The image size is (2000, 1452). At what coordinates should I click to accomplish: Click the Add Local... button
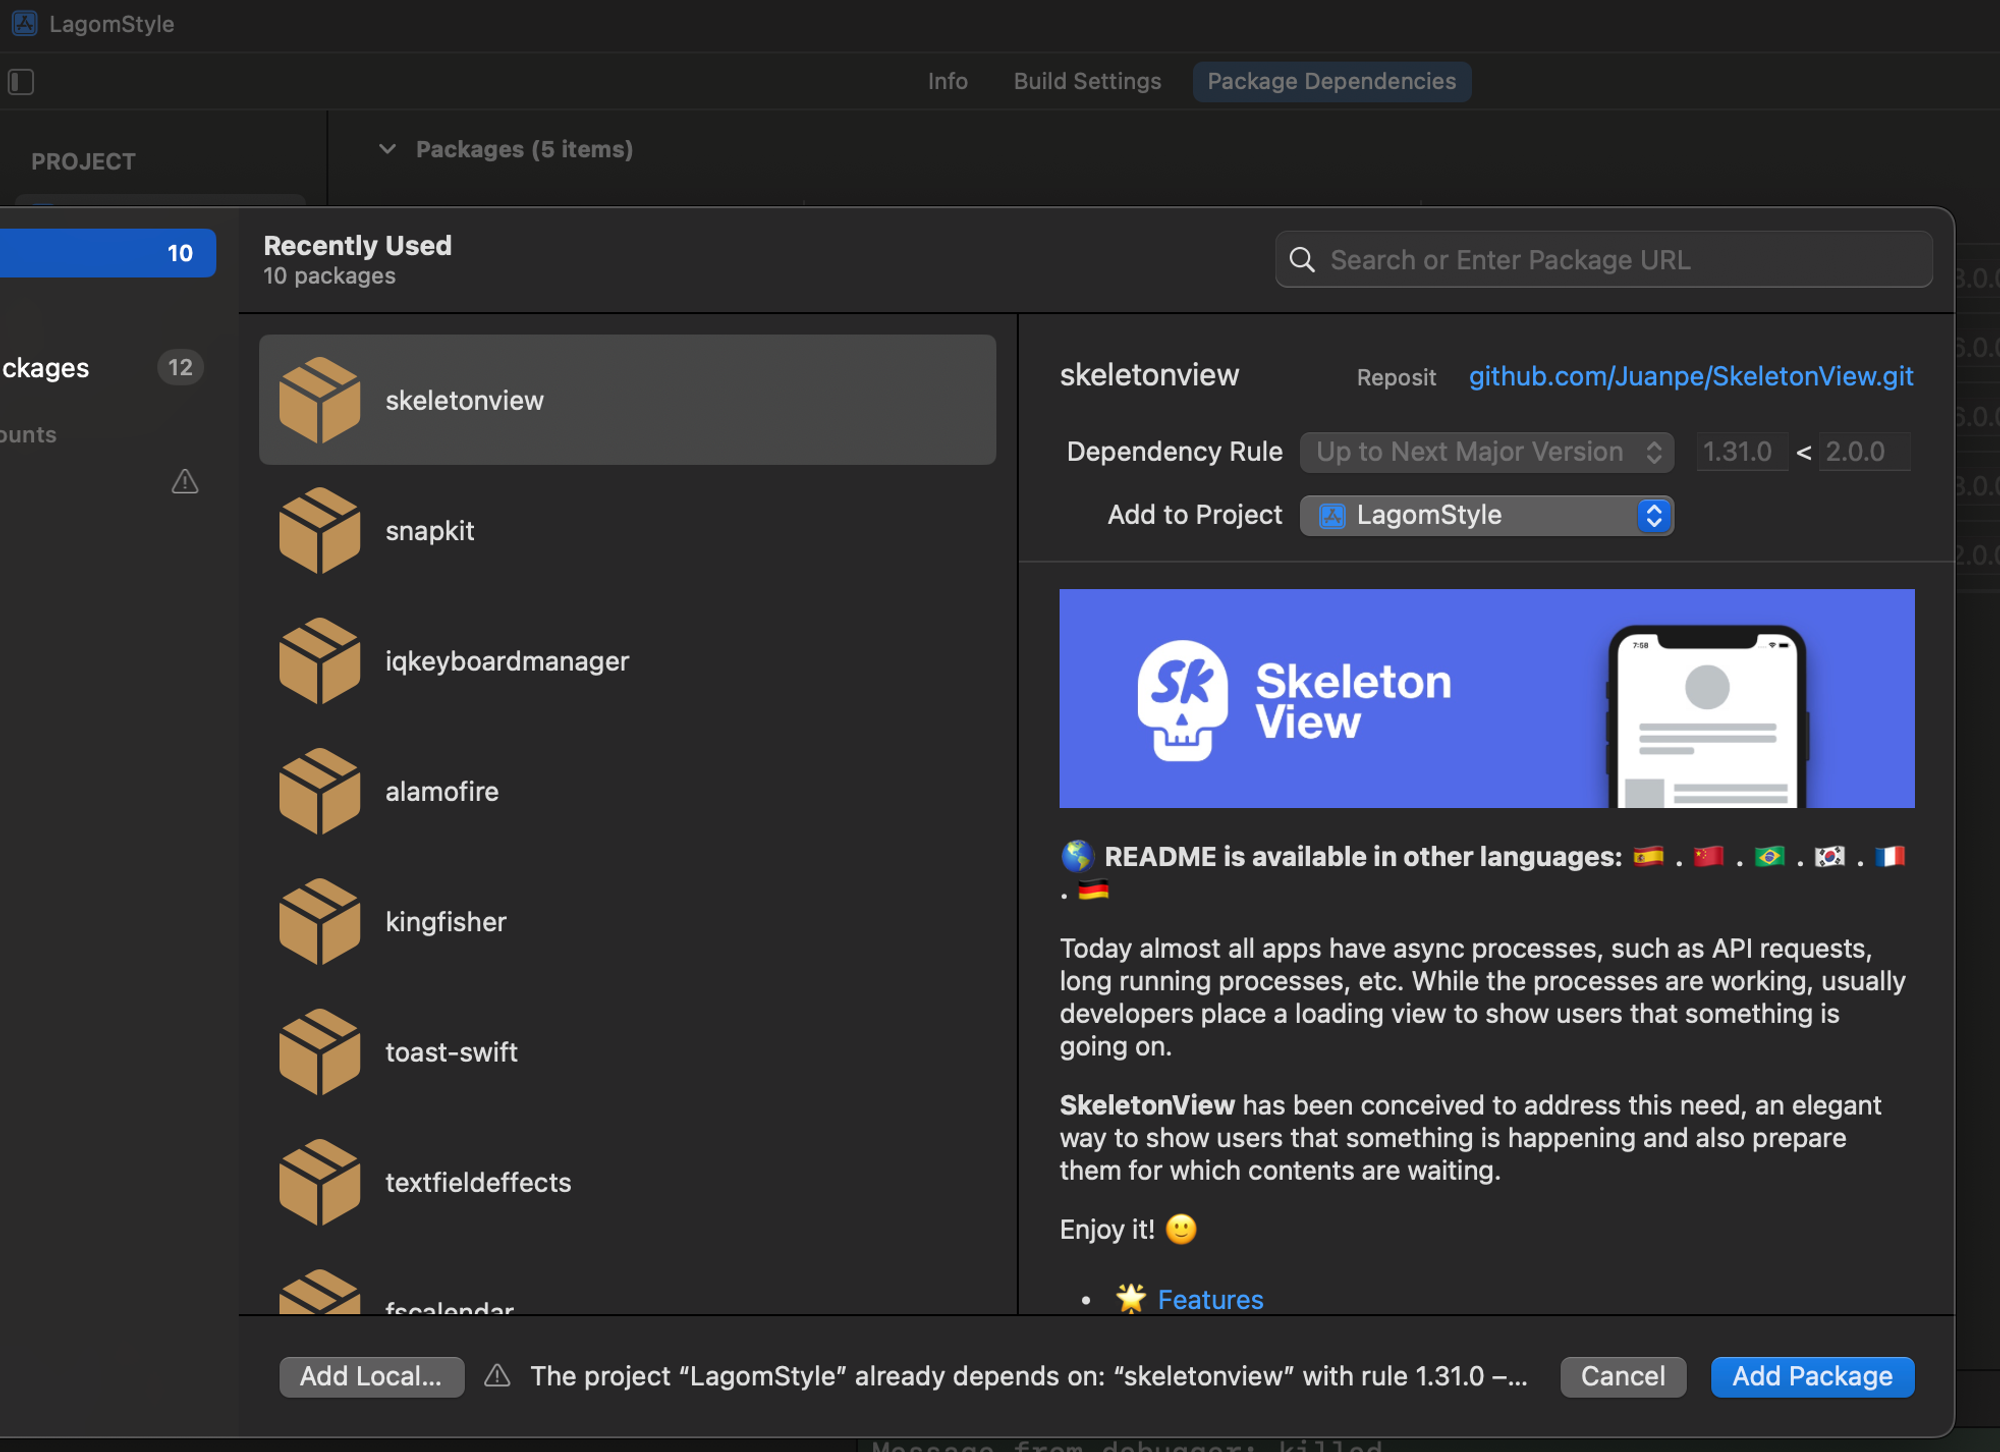tap(371, 1376)
